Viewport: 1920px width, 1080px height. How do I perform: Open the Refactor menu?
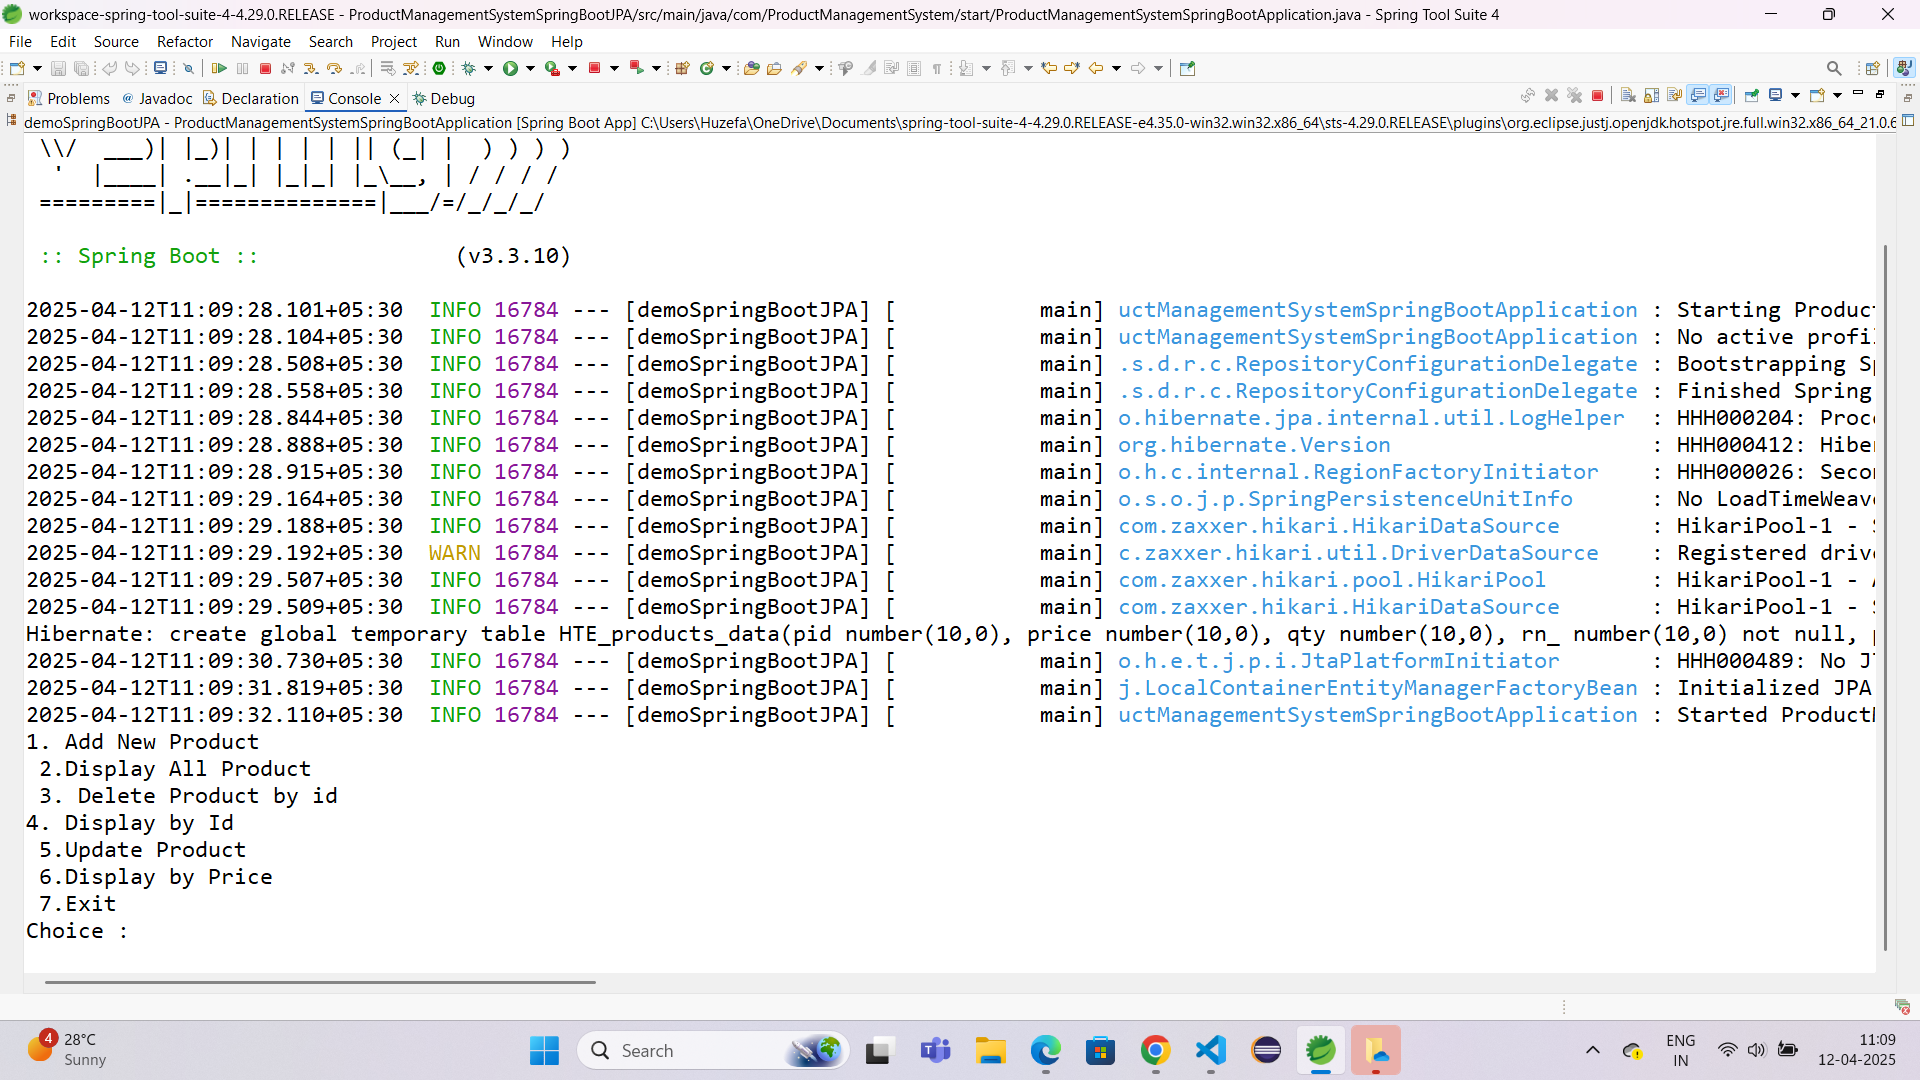pyautogui.click(x=185, y=41)
